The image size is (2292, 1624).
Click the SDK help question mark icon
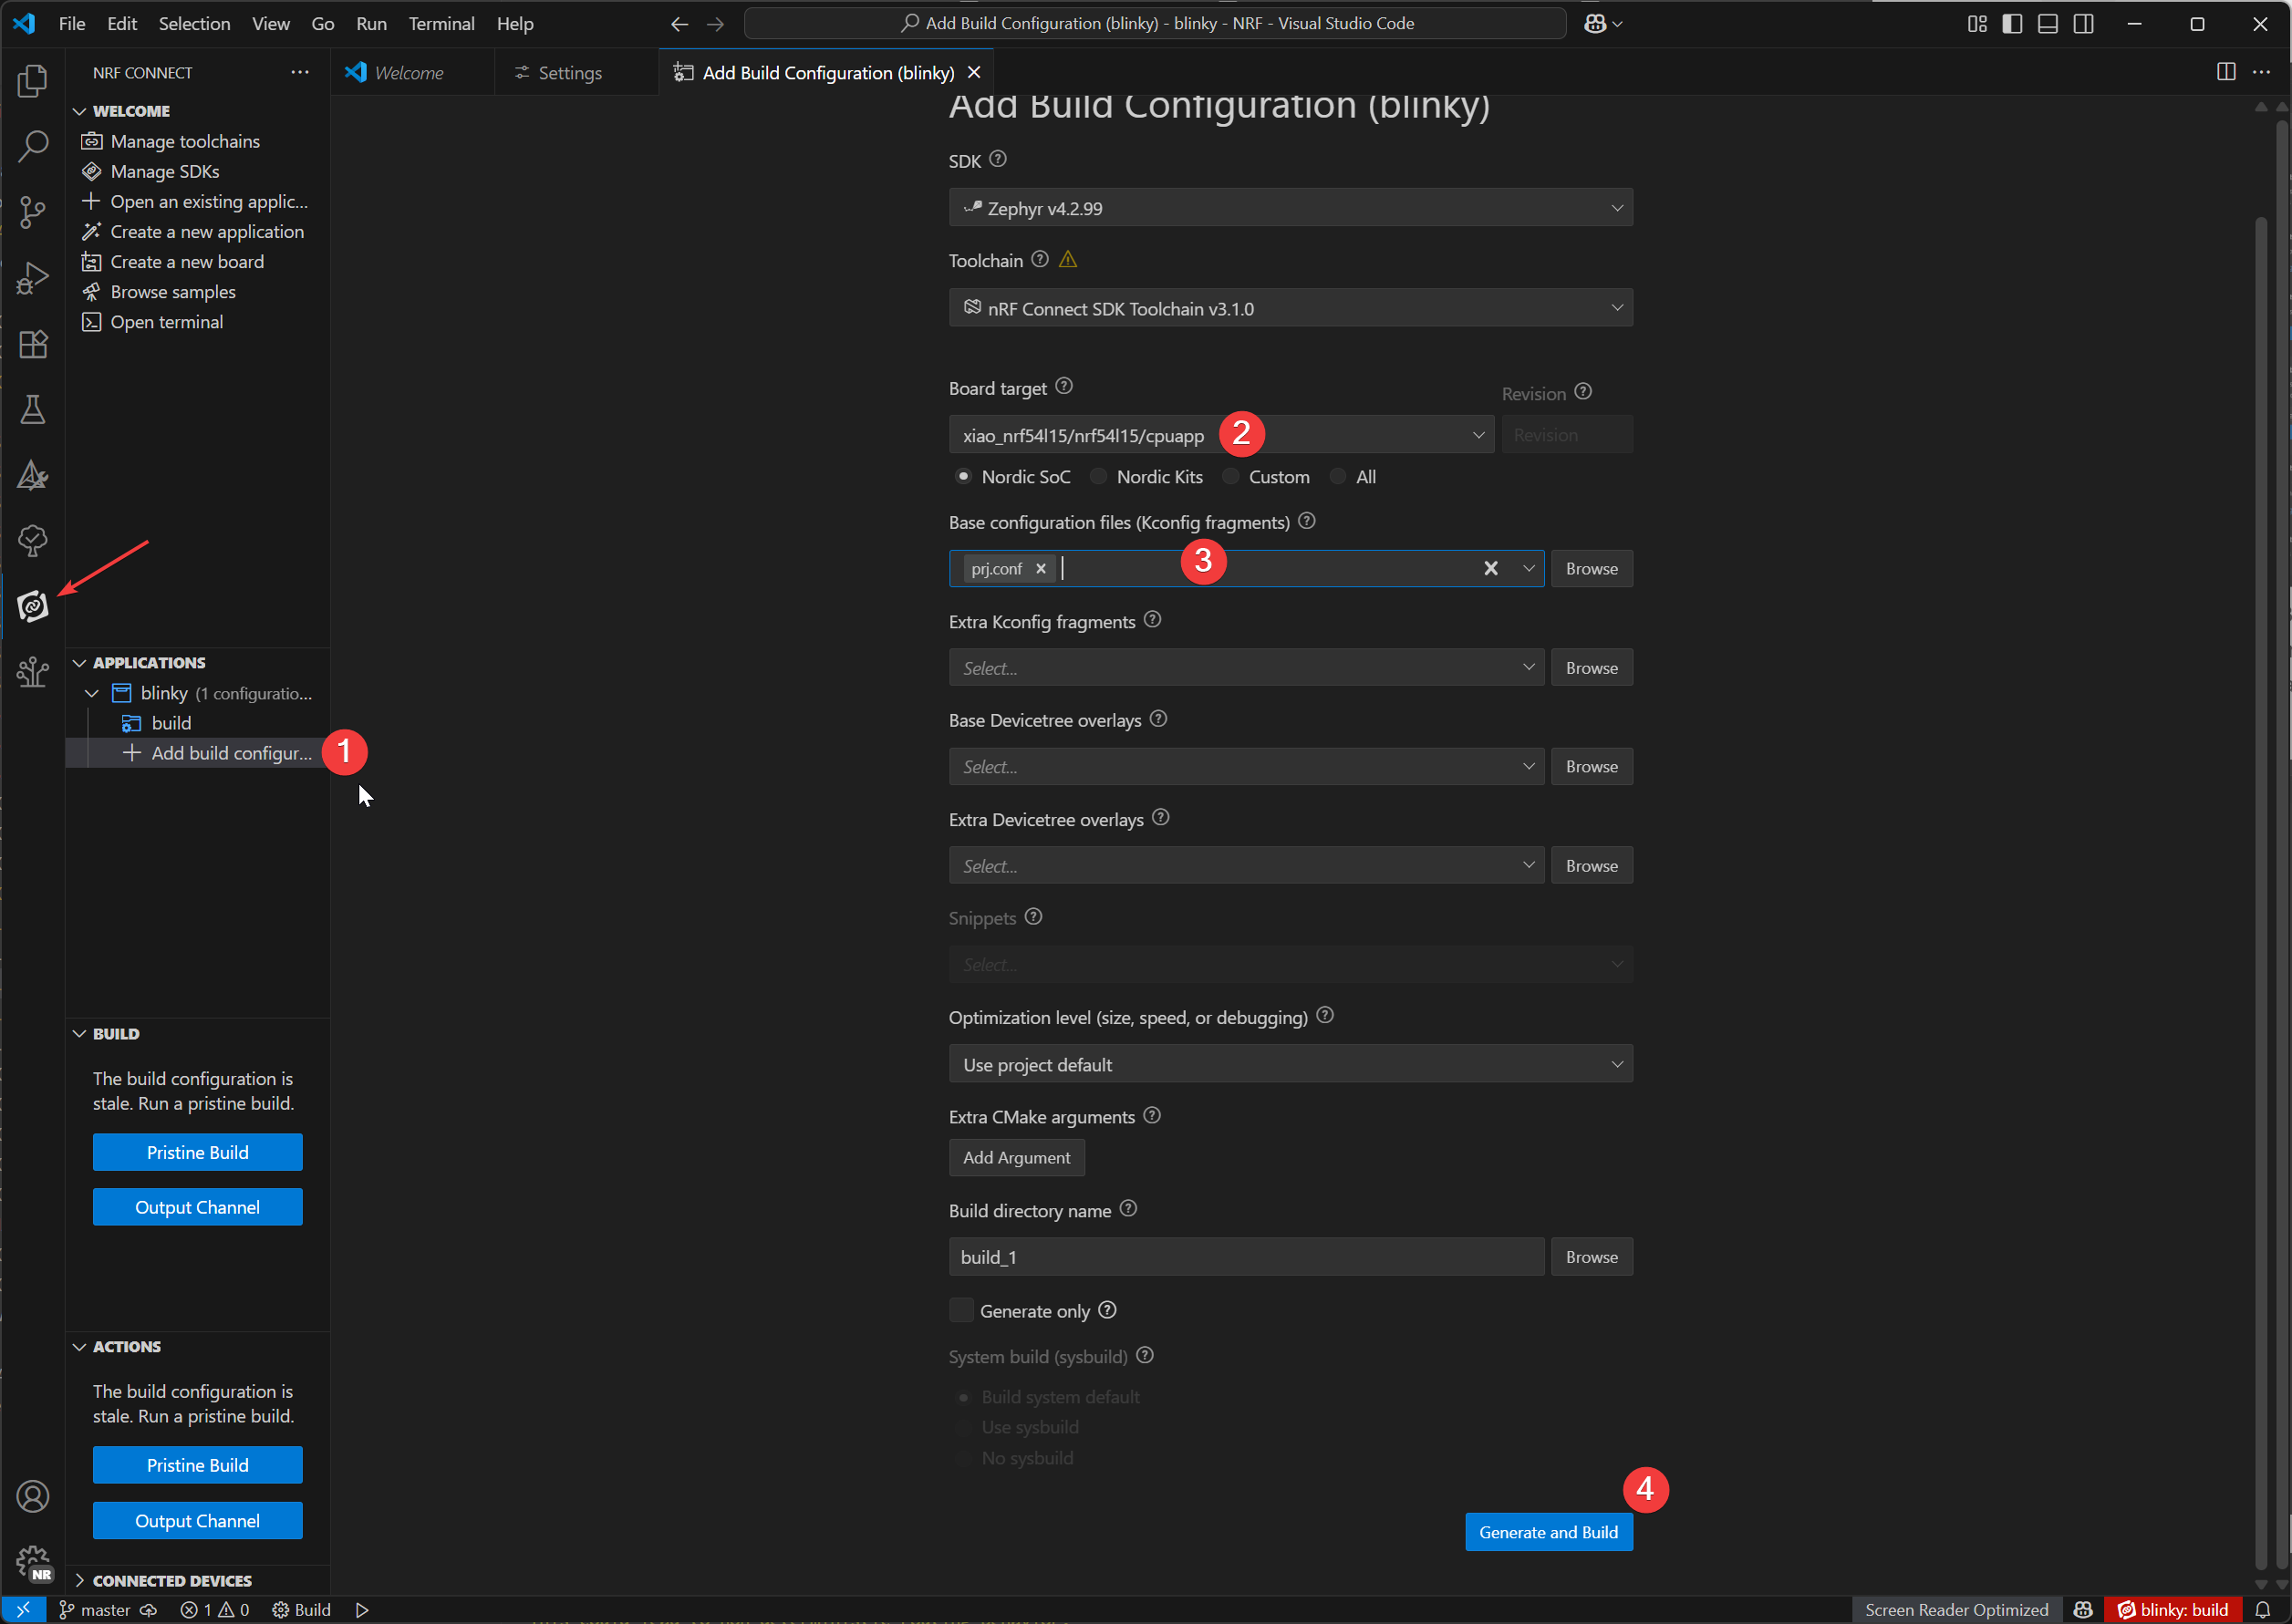coord(998,159)
